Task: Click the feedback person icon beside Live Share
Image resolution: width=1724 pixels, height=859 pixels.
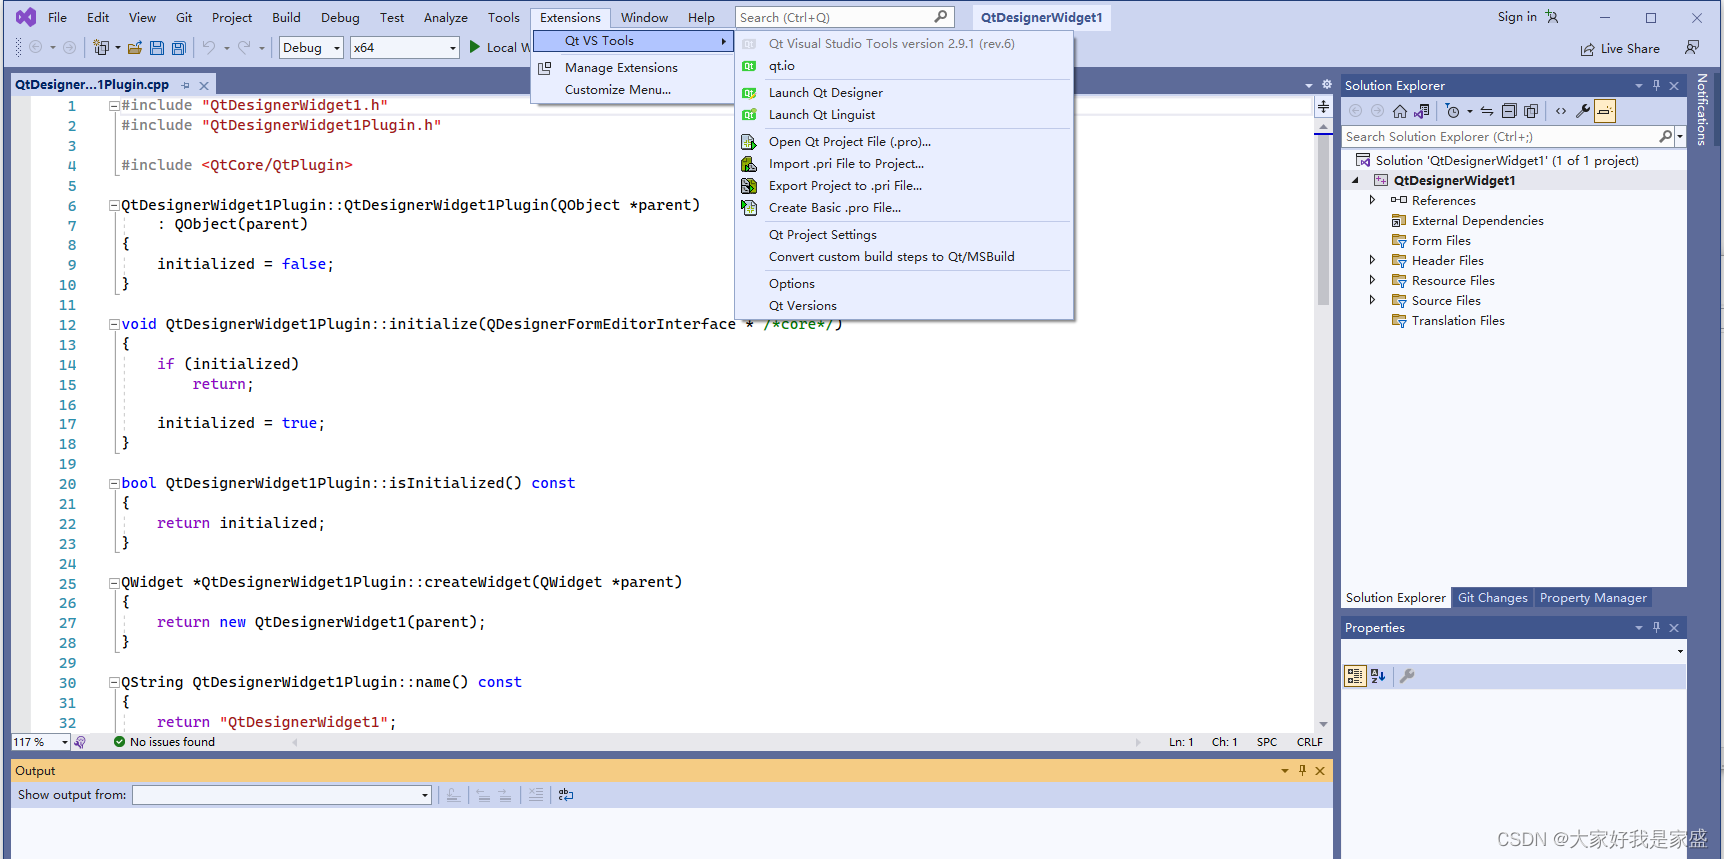Action: coord(1692,47)
